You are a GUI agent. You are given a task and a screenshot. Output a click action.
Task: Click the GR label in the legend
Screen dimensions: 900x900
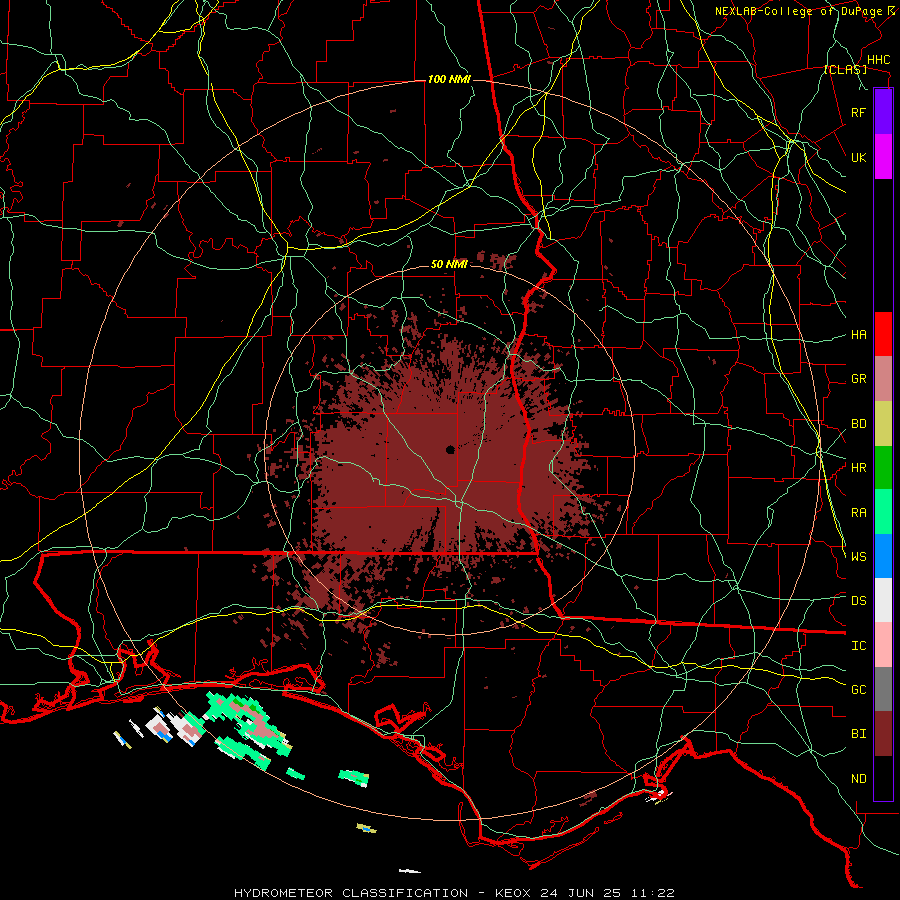[x=858, y=379]
